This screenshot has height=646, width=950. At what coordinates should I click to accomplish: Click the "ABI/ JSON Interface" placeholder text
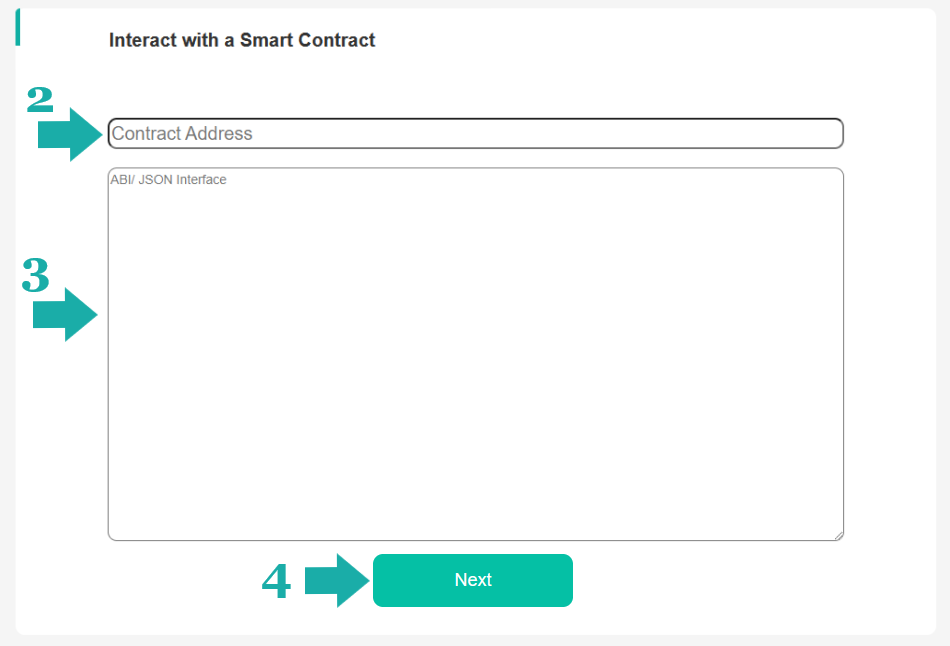168,180
